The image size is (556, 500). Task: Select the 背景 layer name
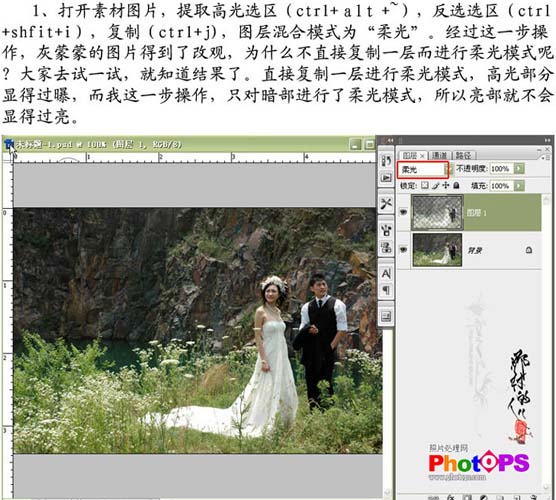475,250
